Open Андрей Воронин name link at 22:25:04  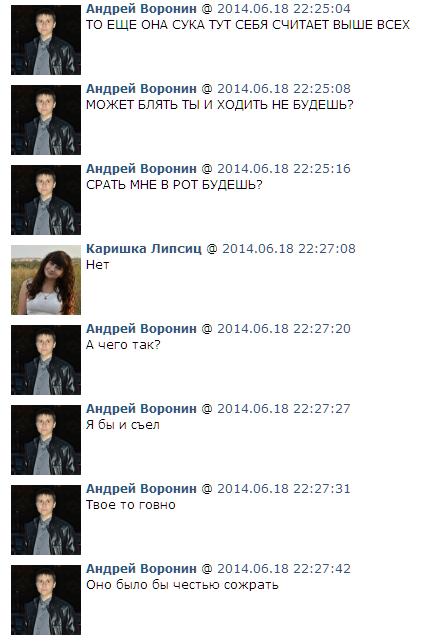[141, 9]
